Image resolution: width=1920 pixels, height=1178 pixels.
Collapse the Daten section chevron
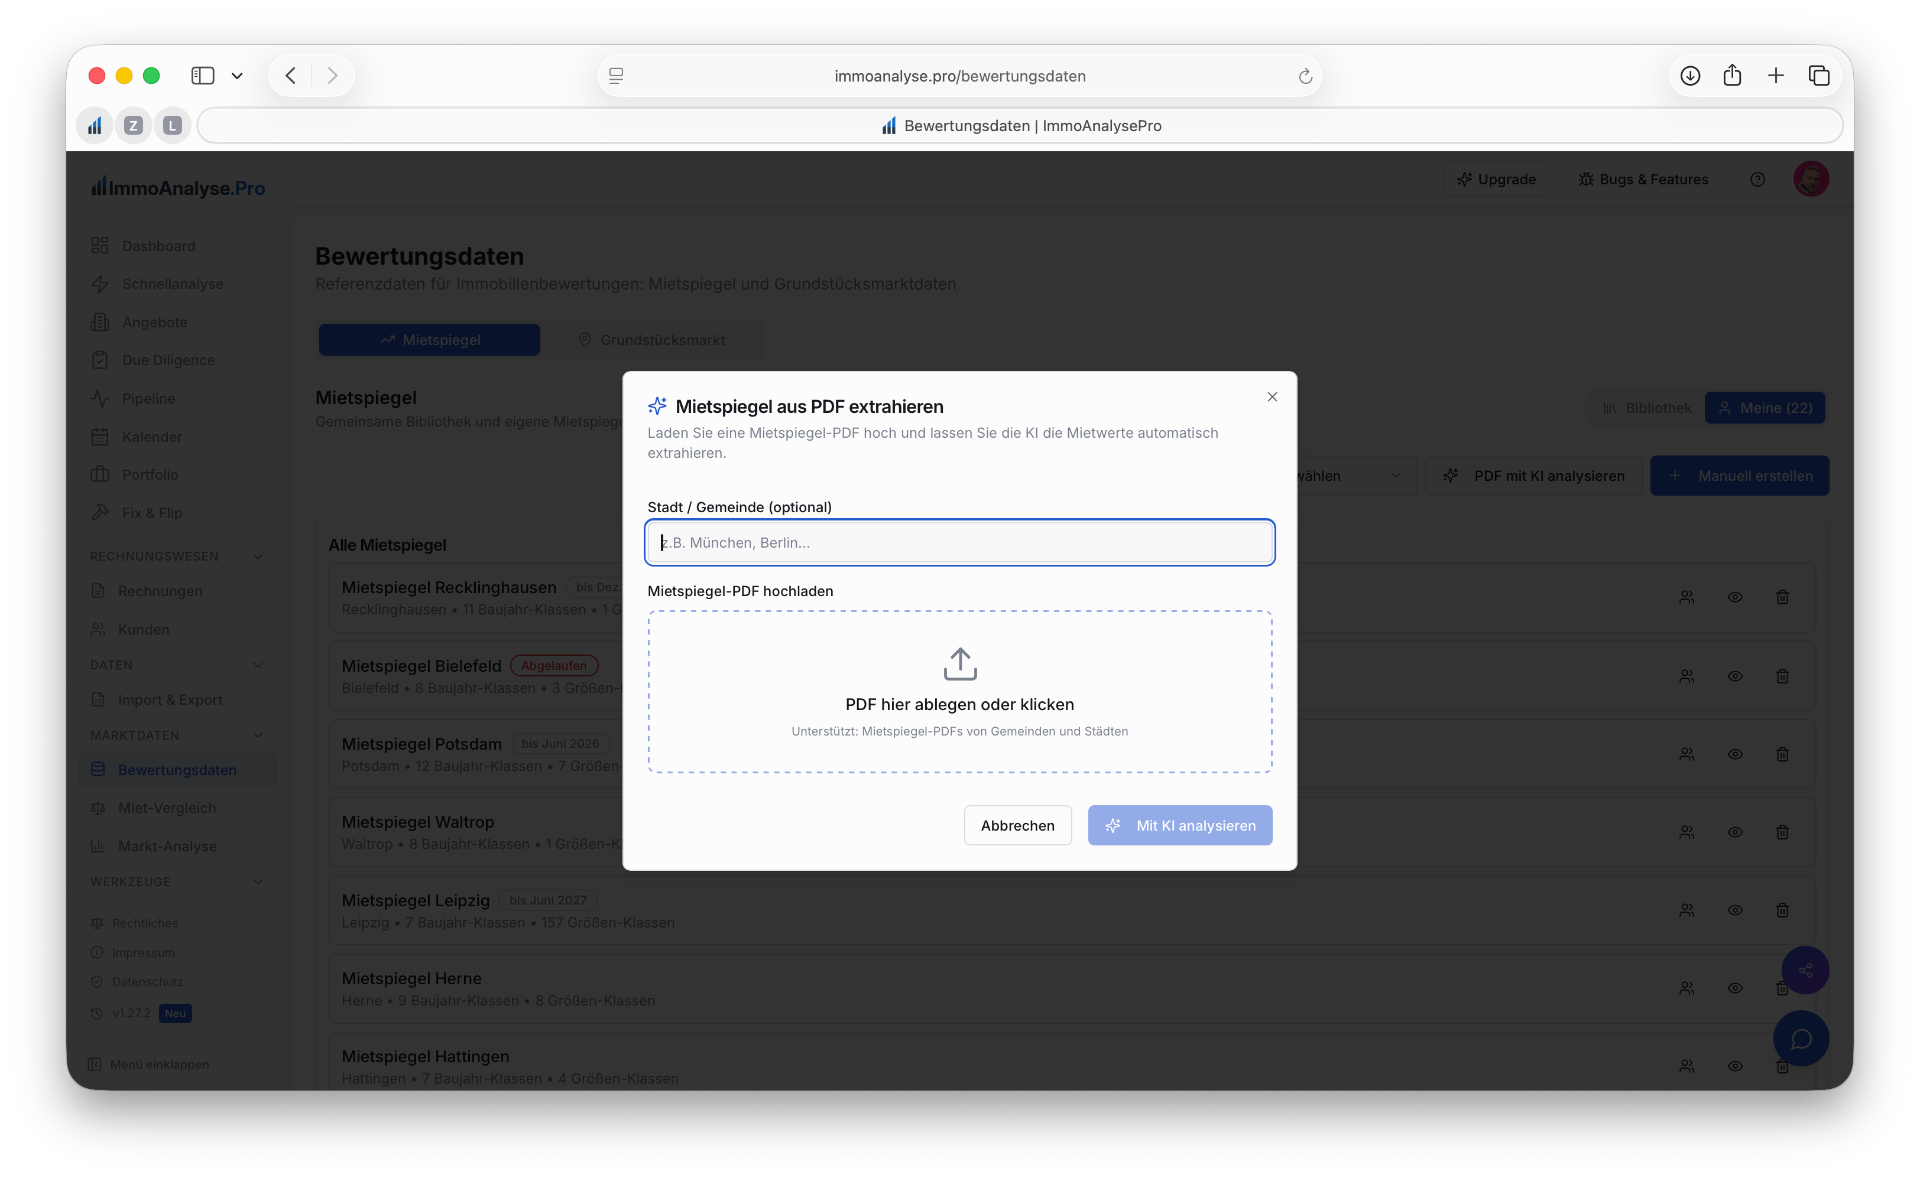click(x=258, y=665)
